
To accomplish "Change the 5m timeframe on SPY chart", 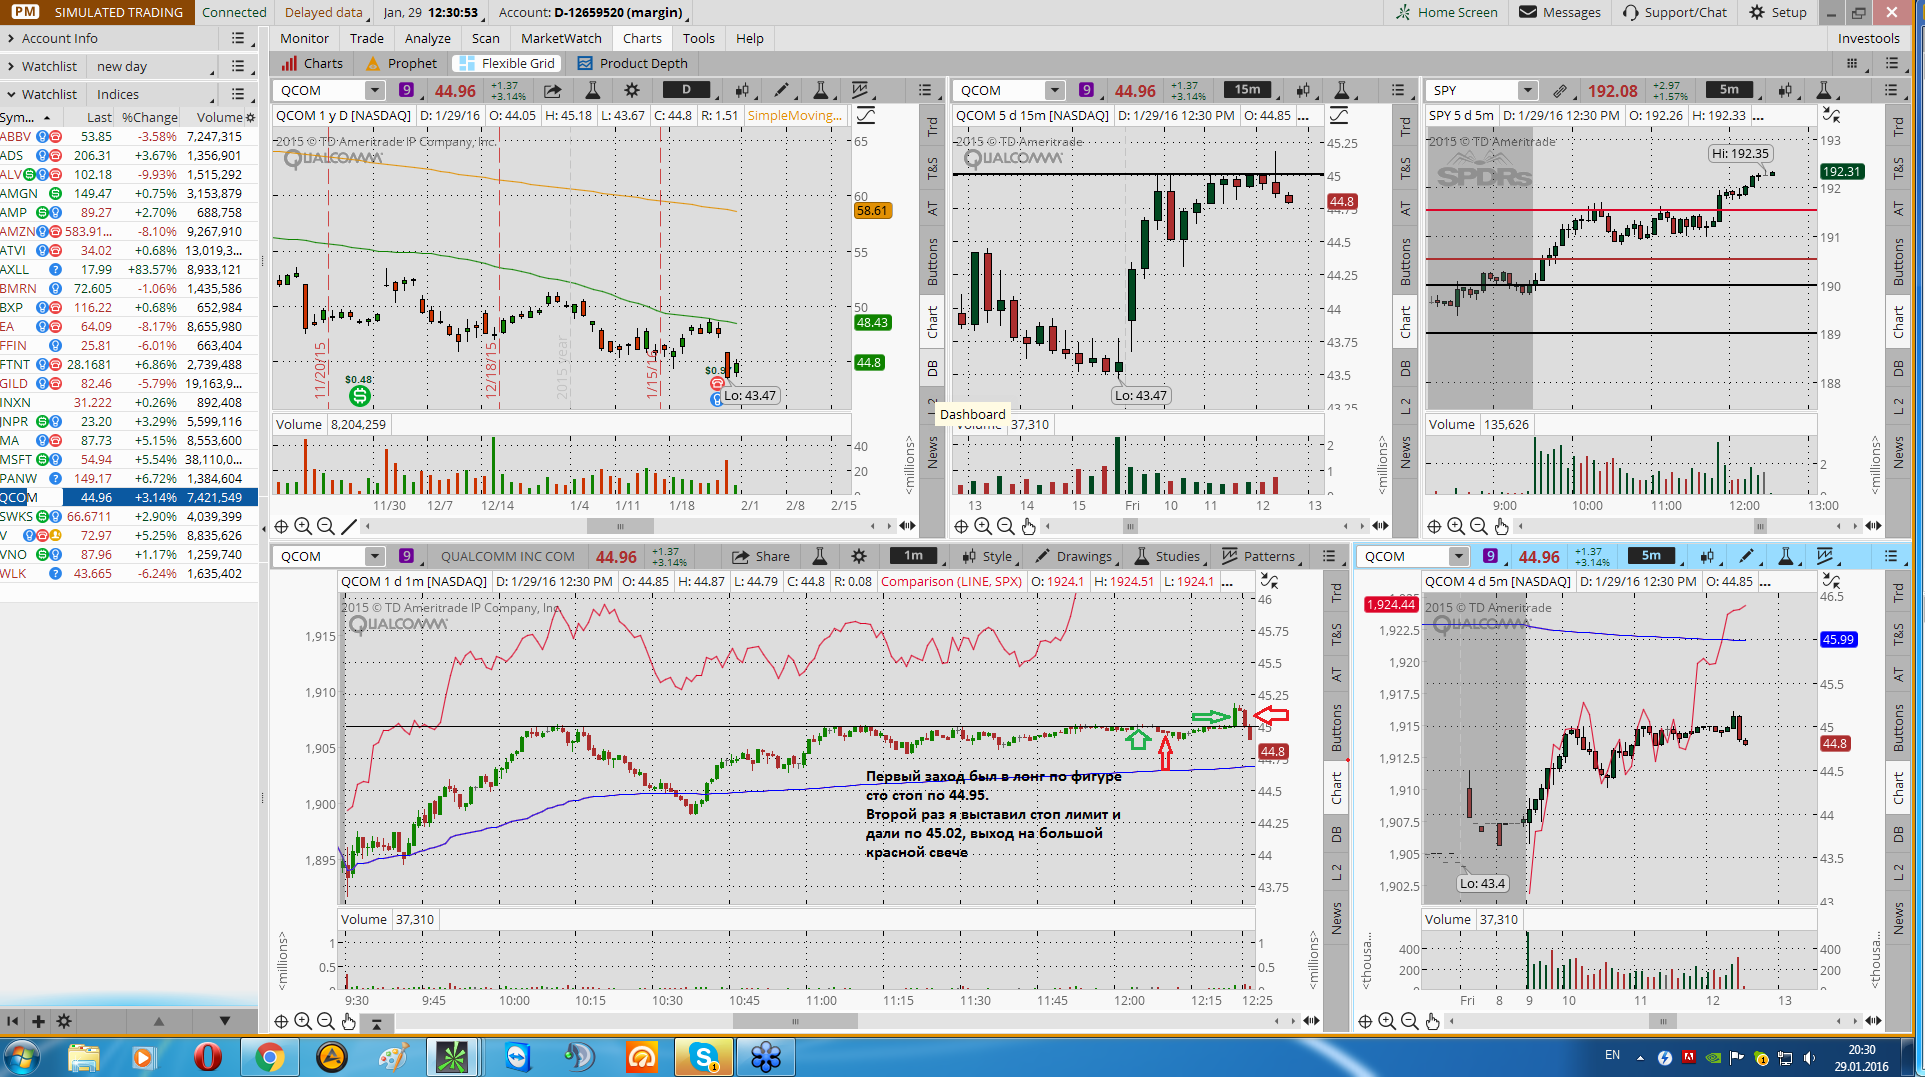I will coord(1729,90).
